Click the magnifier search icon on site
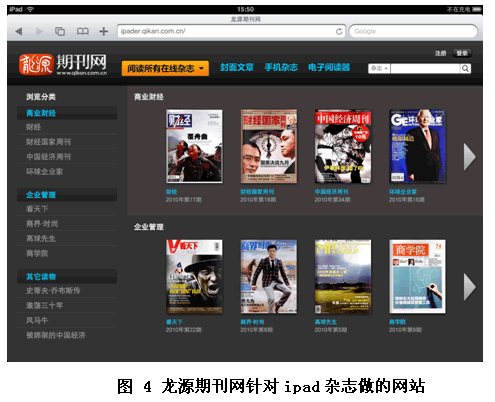The width and height of the screenshot is (495, 402). 465,68
